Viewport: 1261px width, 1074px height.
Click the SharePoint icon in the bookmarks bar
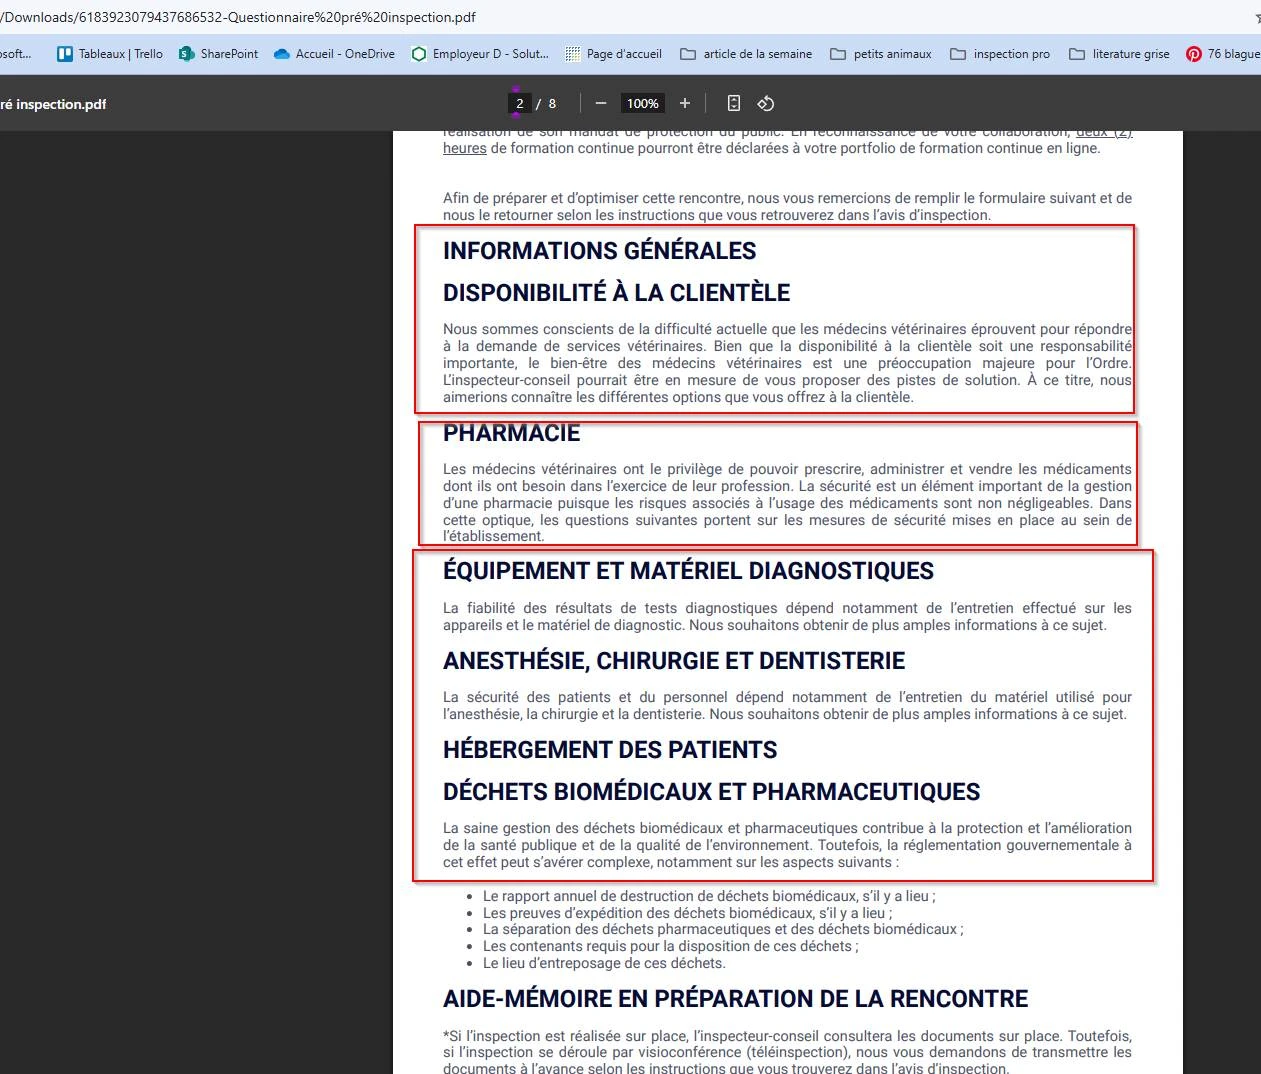tap(185, 54)
